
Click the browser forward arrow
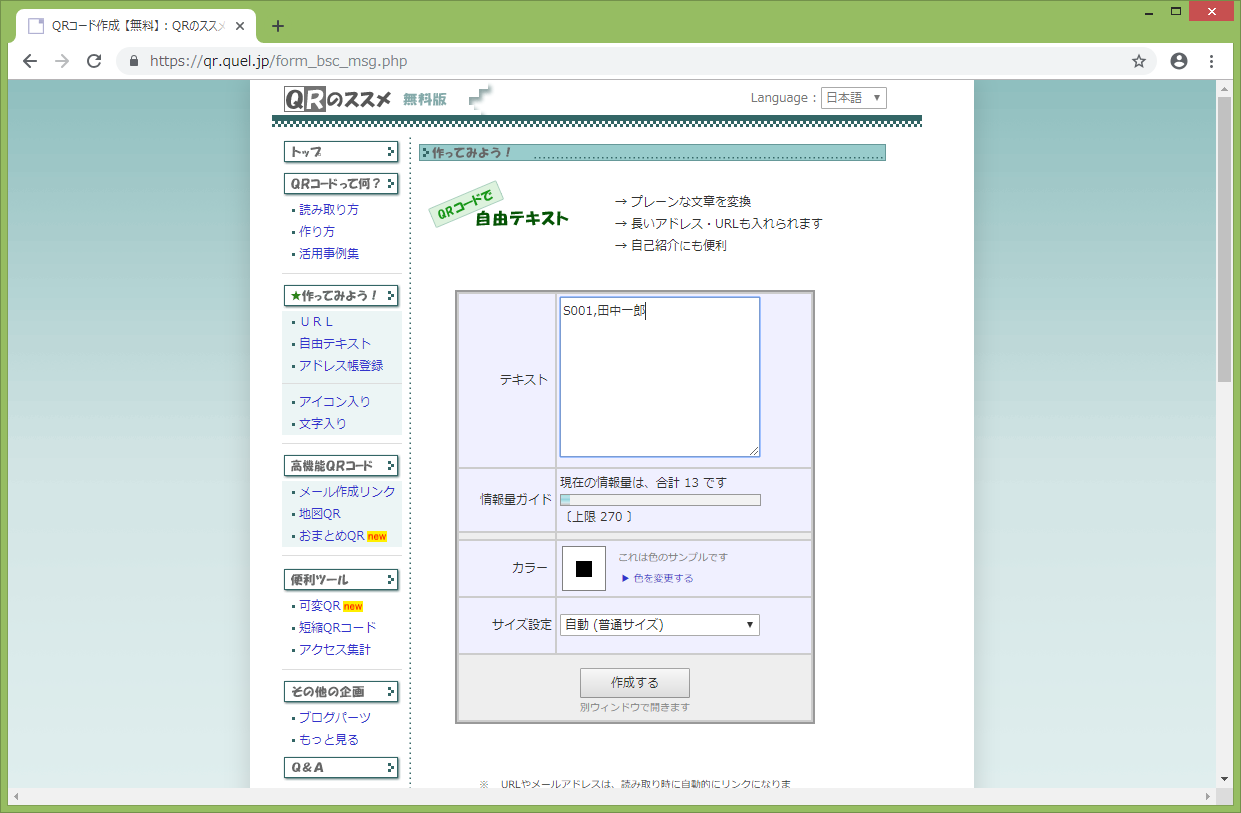click(62, 61)
